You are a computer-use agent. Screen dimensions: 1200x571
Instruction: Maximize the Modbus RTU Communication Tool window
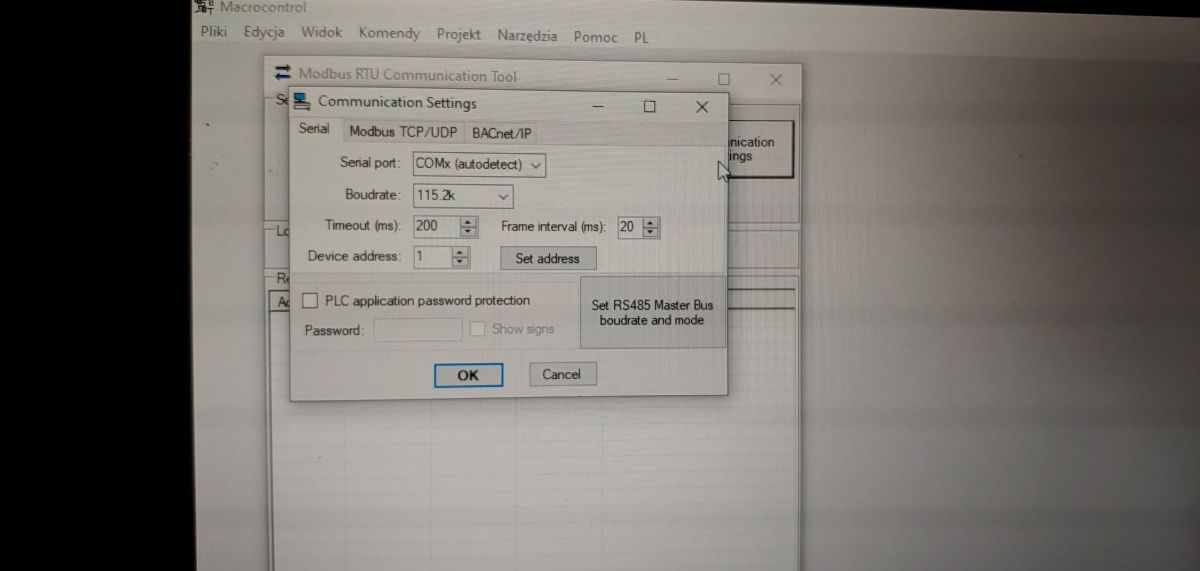(x=724, y=79)
